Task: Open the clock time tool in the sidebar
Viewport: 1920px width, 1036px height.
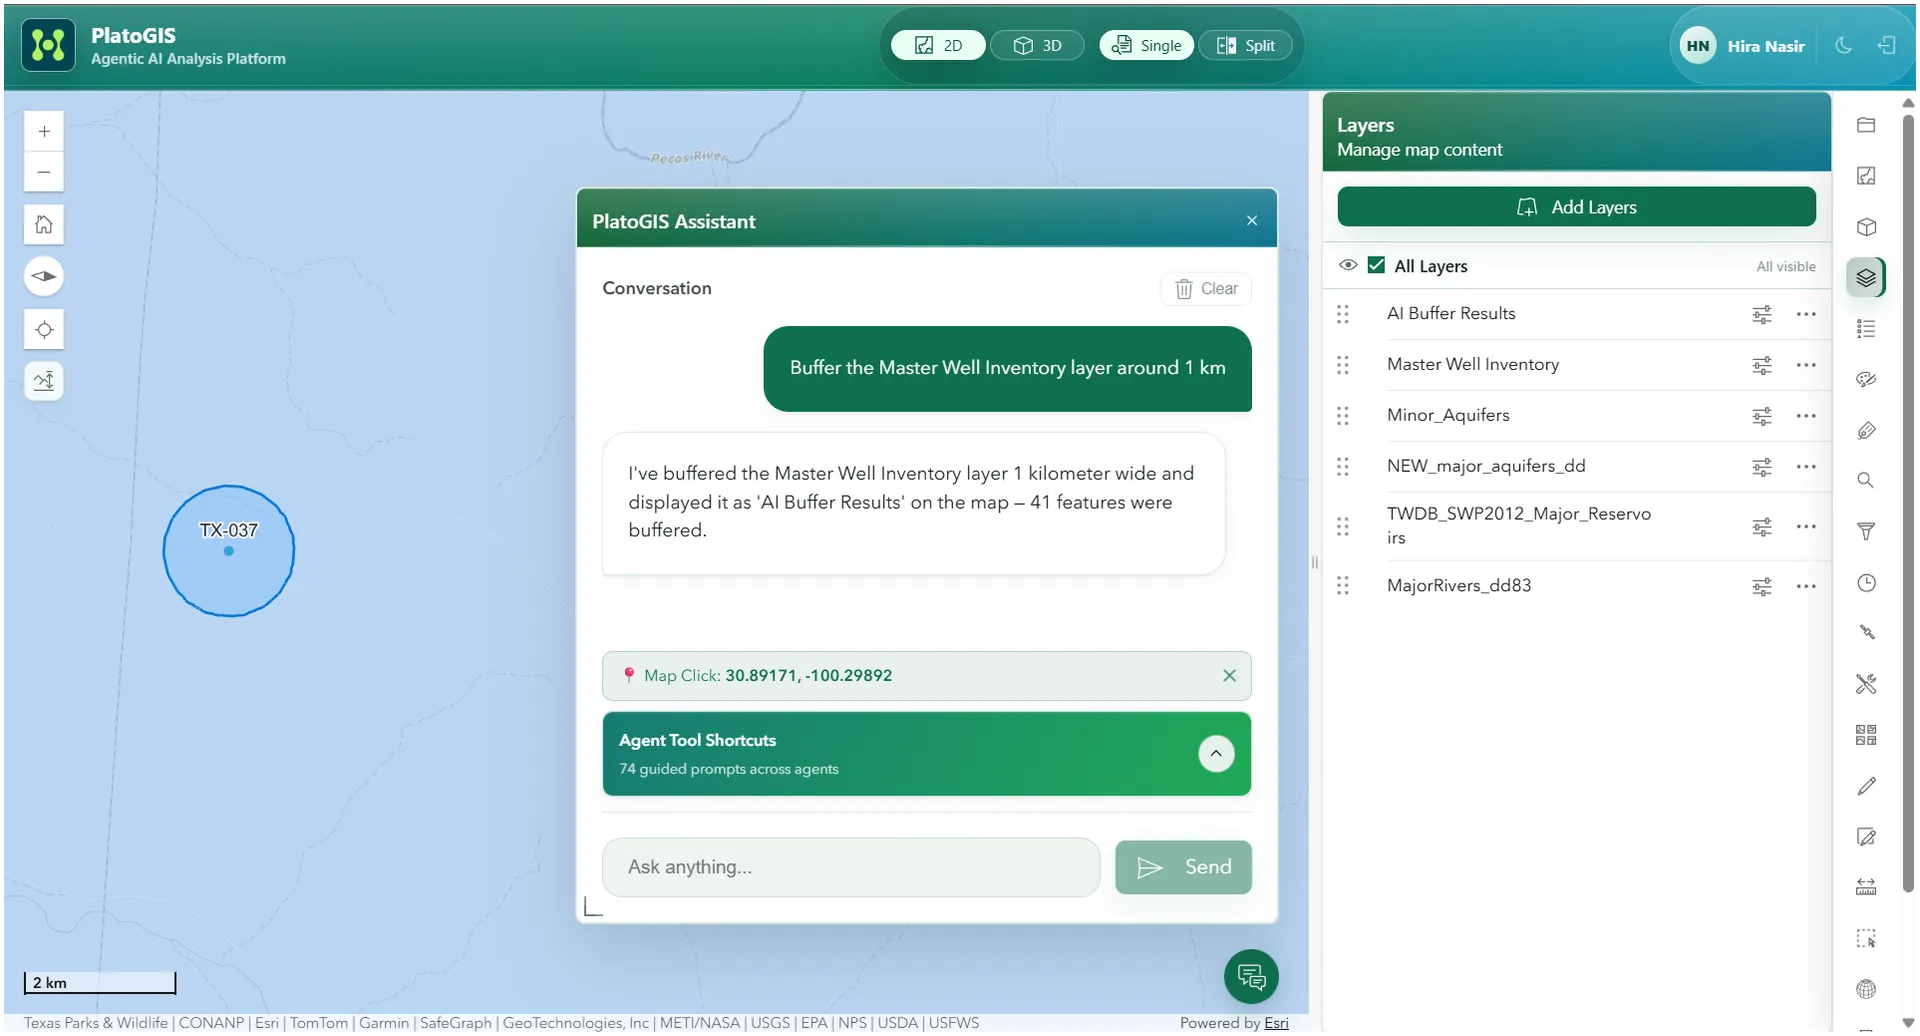Action: click(1866, 583)
